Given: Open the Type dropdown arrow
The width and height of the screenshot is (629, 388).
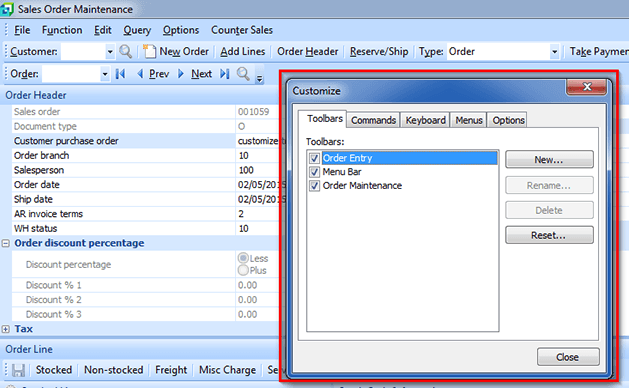Looking at the screenshot, I should click(554, 52).
